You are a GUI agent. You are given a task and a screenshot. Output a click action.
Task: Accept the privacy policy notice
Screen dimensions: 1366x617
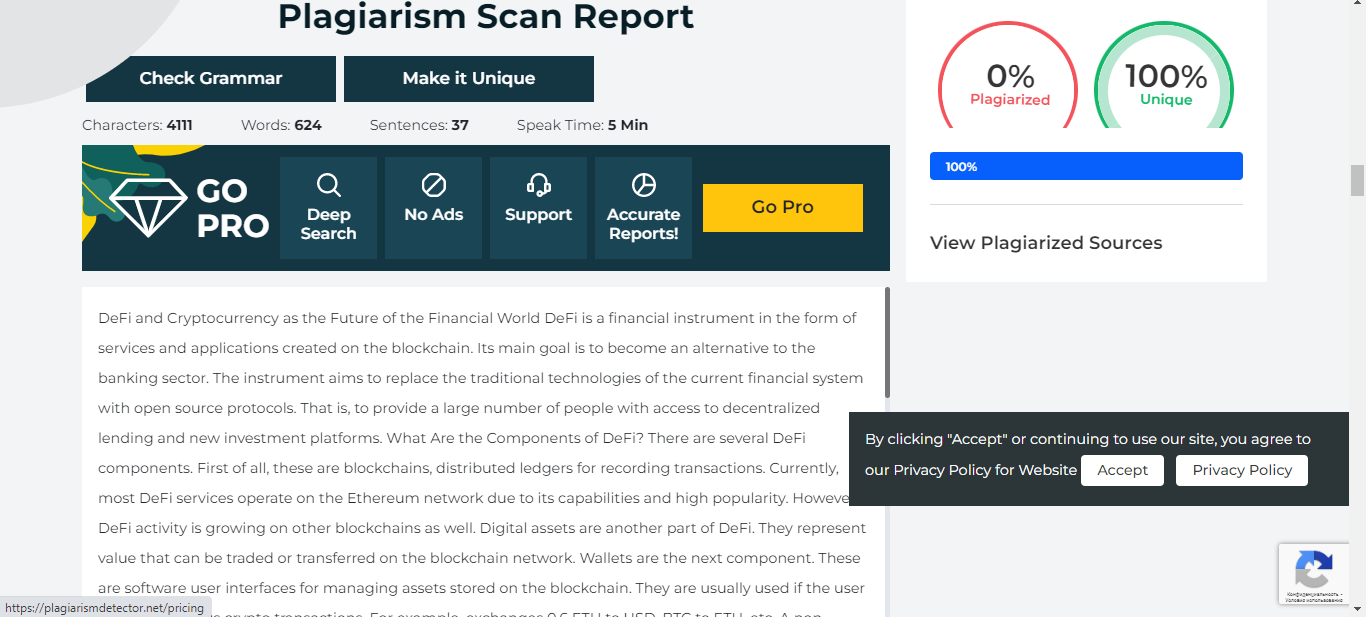pyautogui.click(x=1122, y=470)
